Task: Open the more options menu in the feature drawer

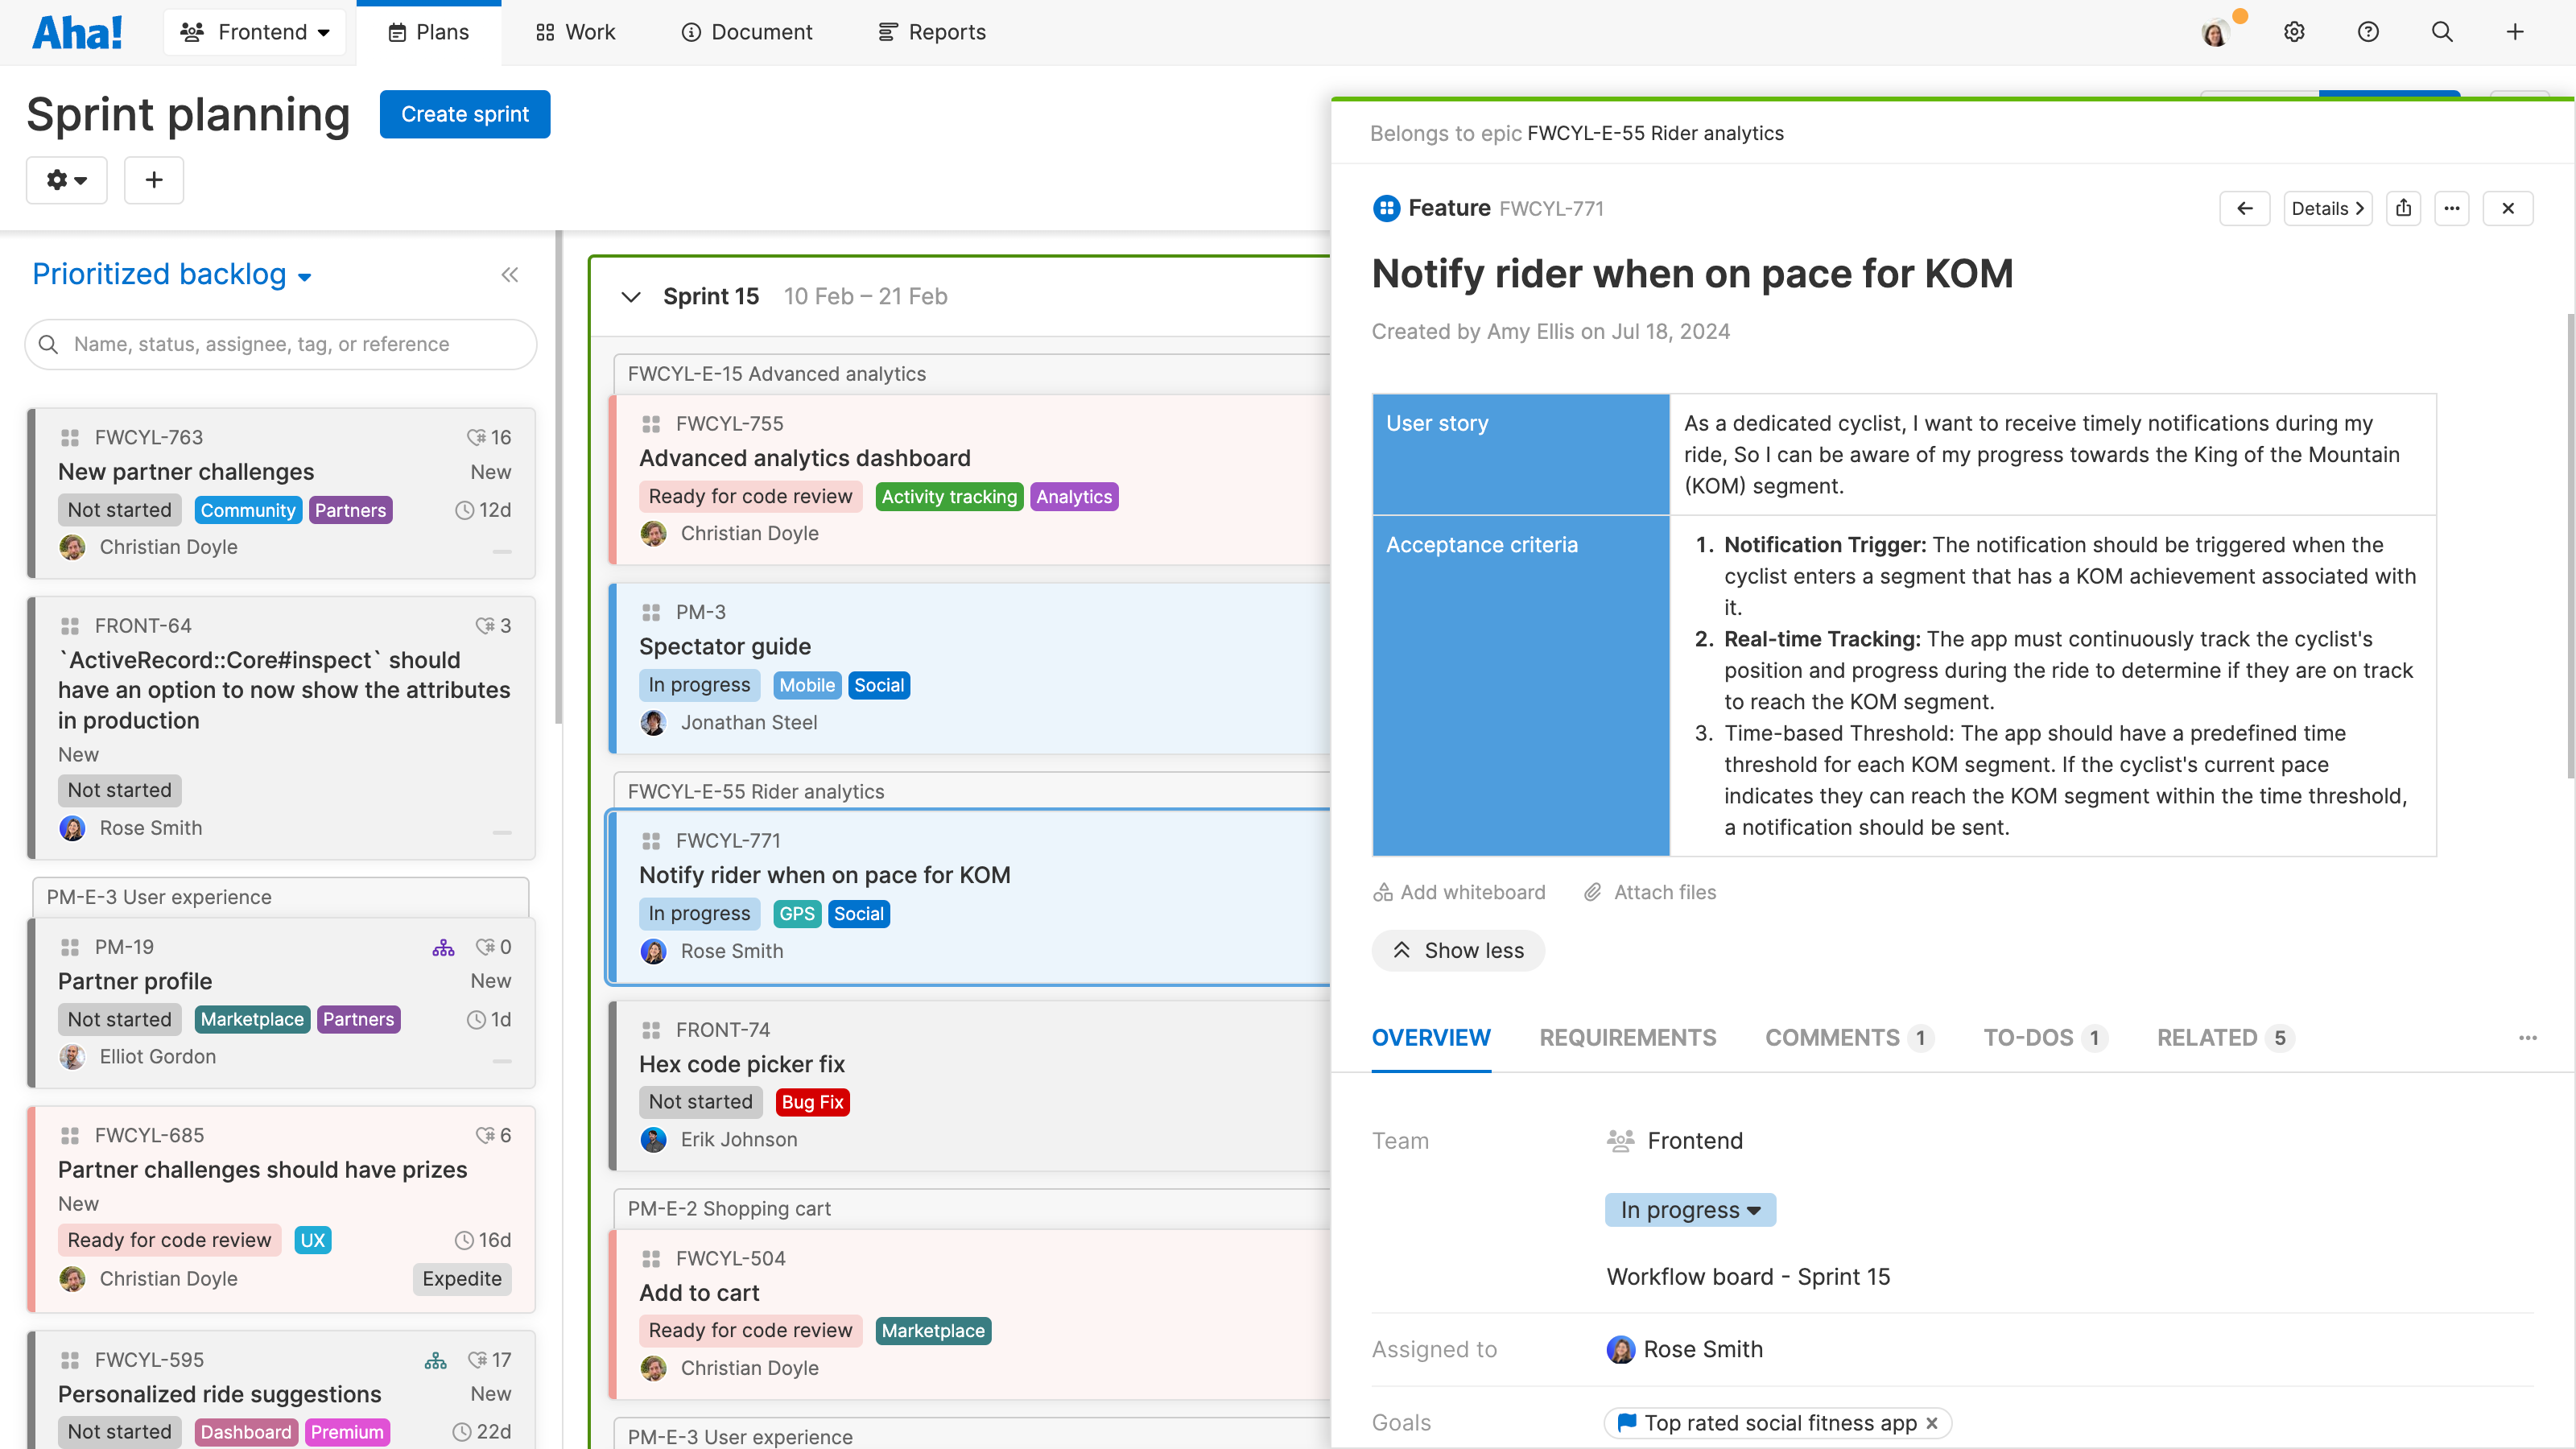Action: pyautogui.click(x=2452, y=208)
